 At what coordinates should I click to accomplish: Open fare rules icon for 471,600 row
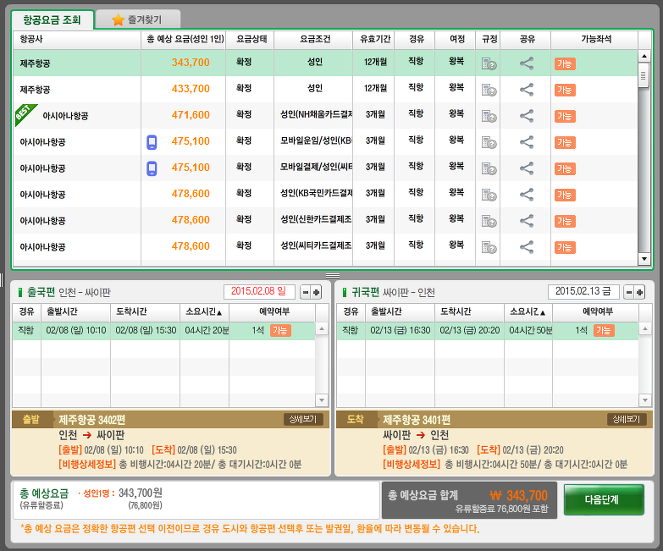coord(489,116)
